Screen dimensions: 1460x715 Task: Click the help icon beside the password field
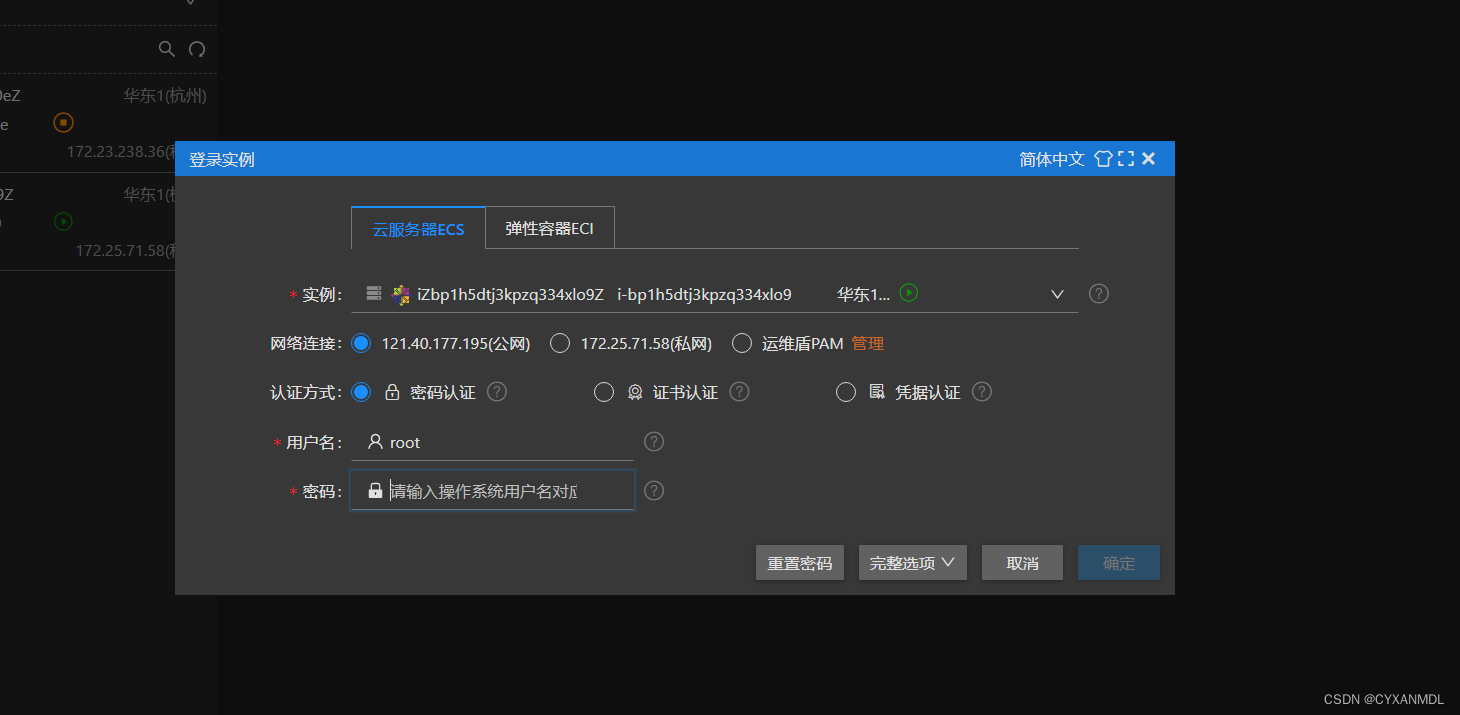(654, 490)
